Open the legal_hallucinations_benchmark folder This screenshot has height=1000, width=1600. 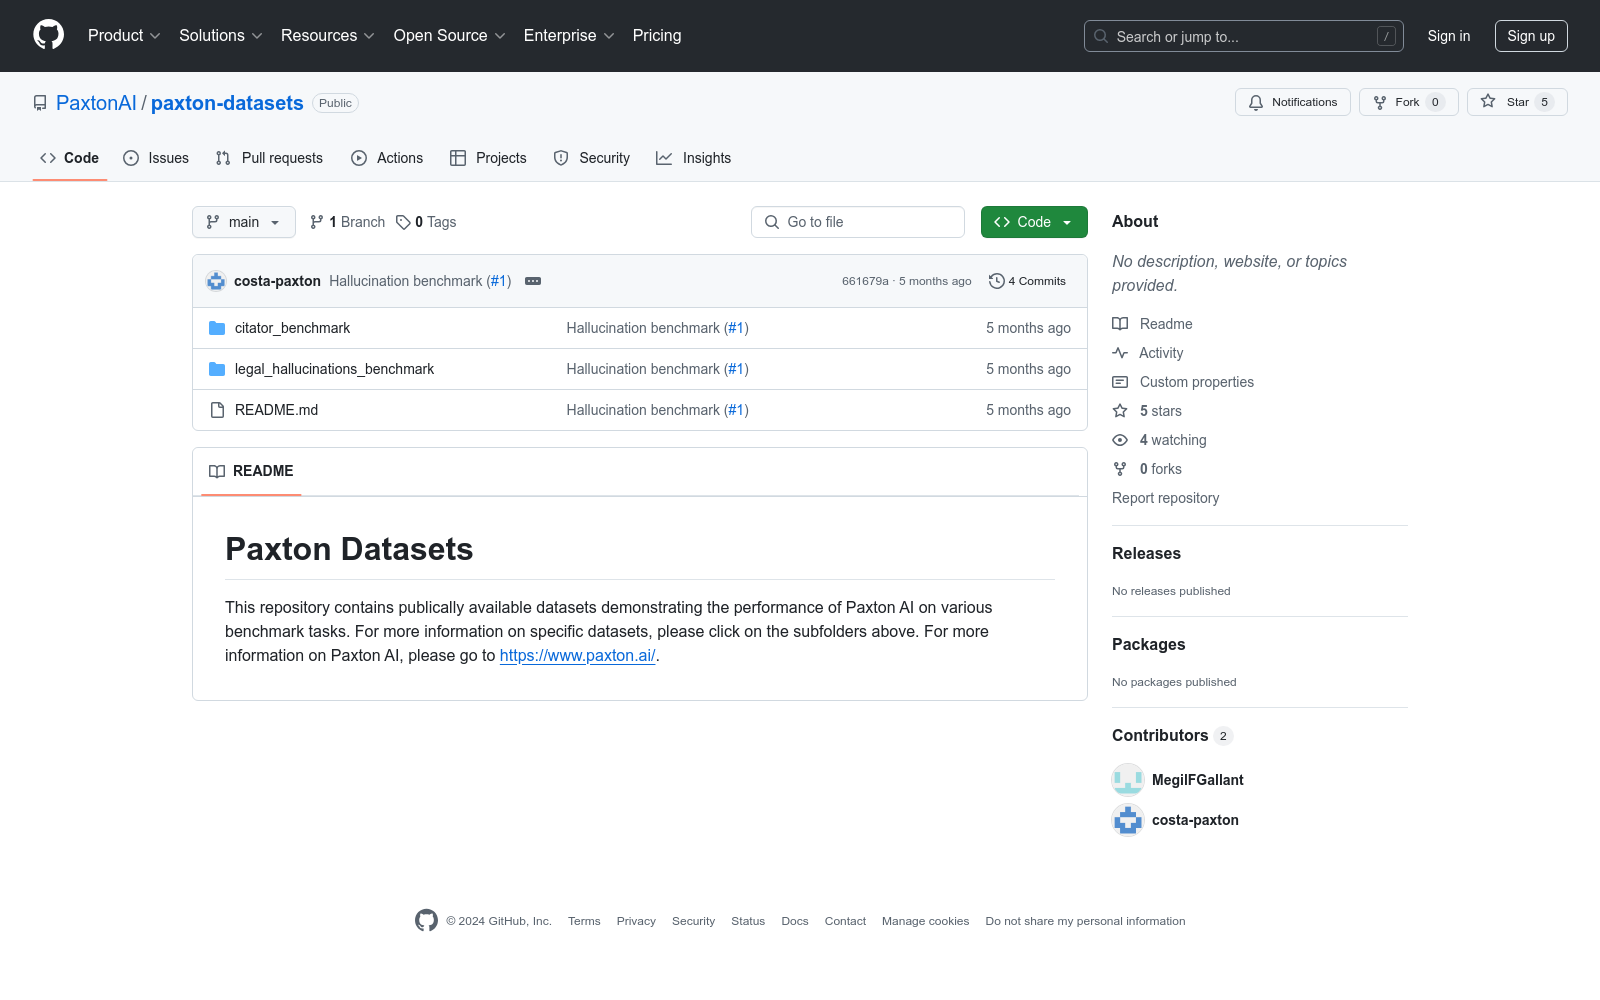pos(334,369)
